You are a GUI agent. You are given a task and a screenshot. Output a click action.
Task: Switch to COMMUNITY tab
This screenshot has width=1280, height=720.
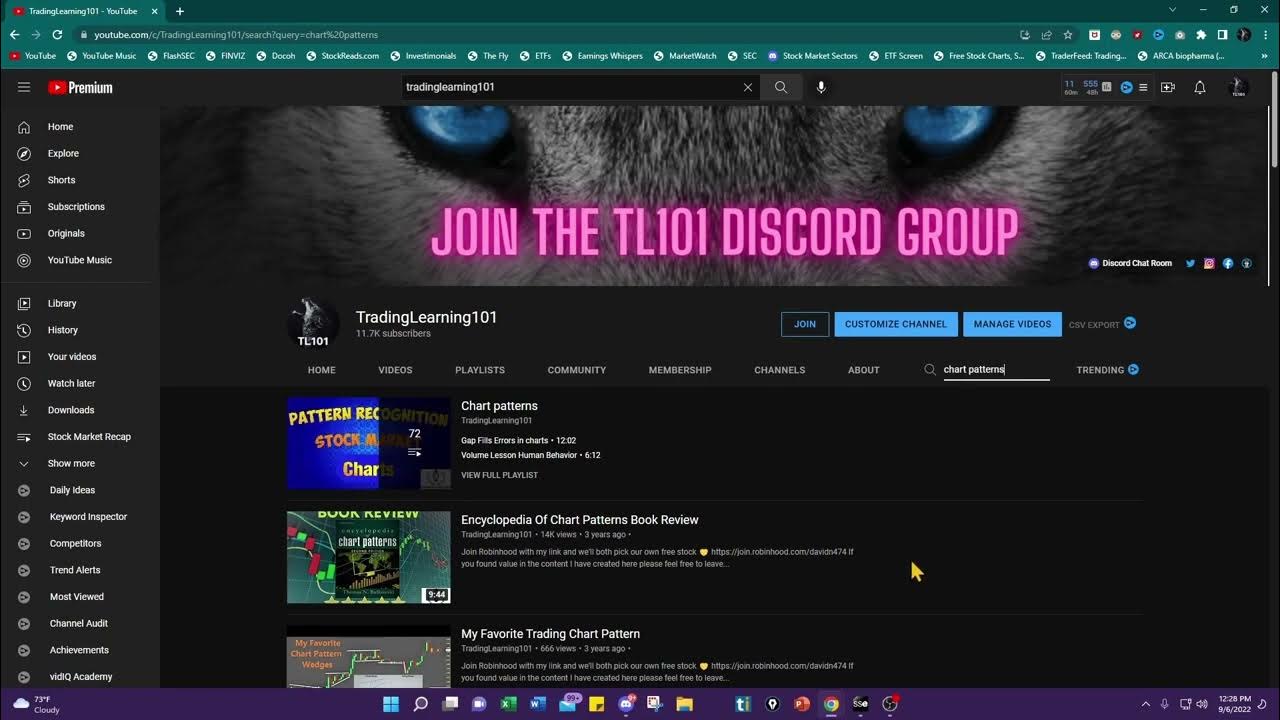(x=577, y=370)
